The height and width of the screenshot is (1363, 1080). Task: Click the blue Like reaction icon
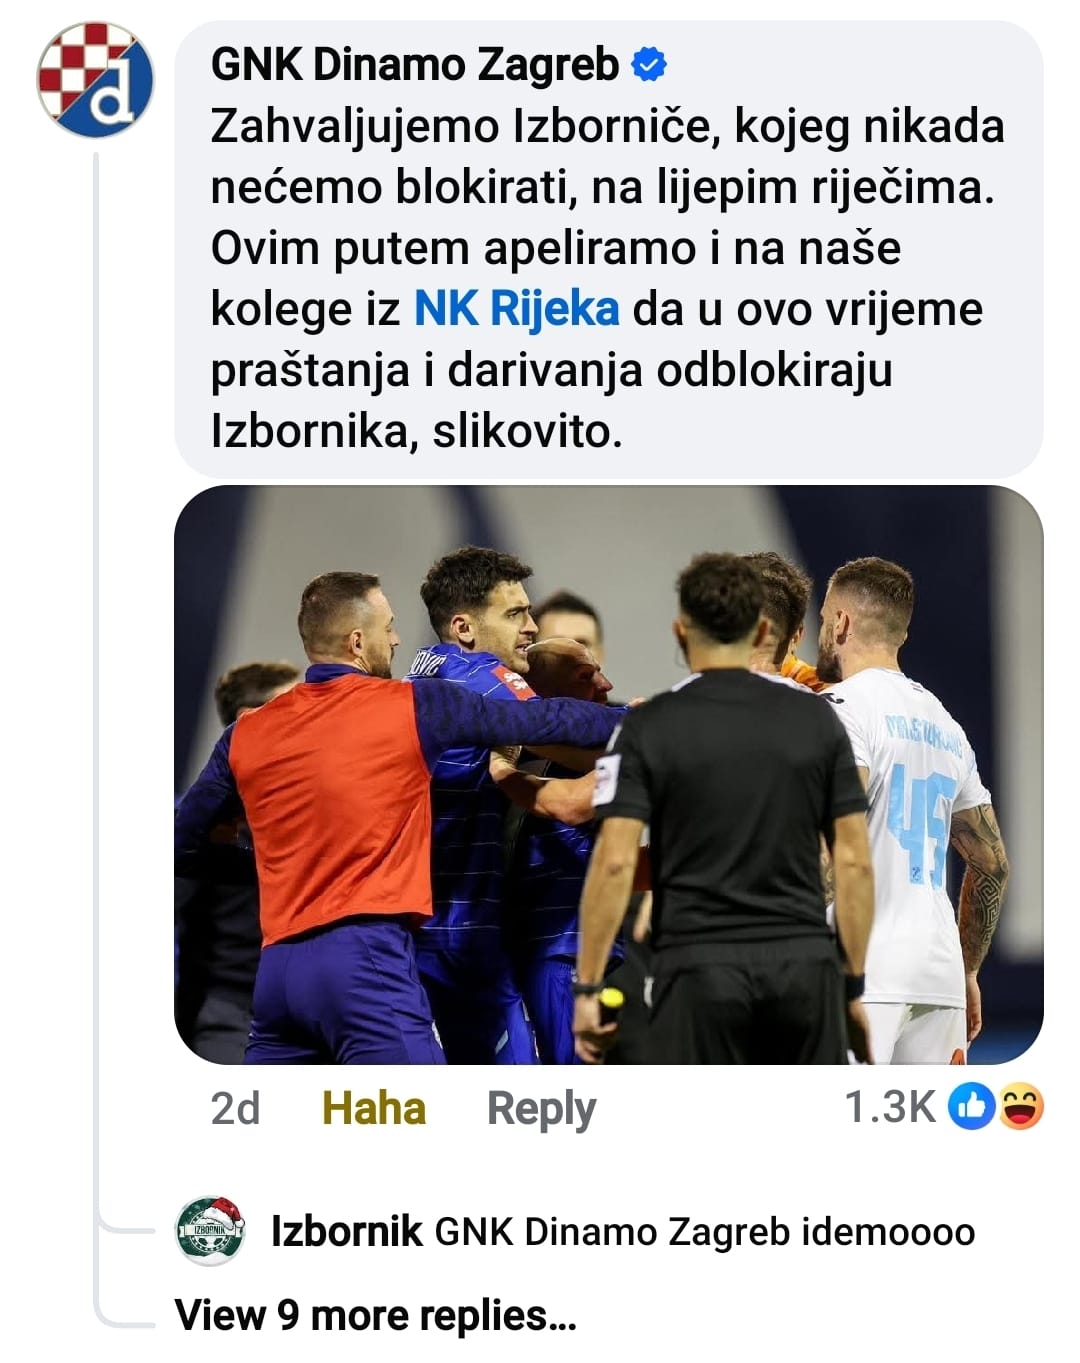point(971,1106)
